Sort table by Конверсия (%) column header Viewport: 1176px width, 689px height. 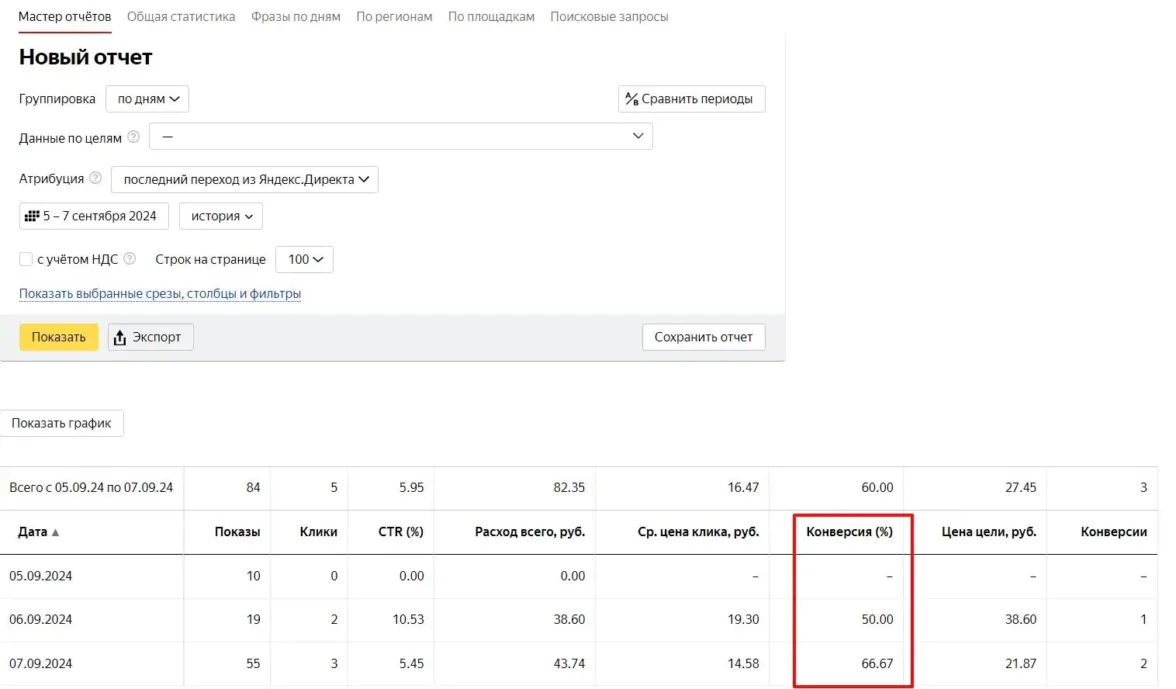point(849,532)
